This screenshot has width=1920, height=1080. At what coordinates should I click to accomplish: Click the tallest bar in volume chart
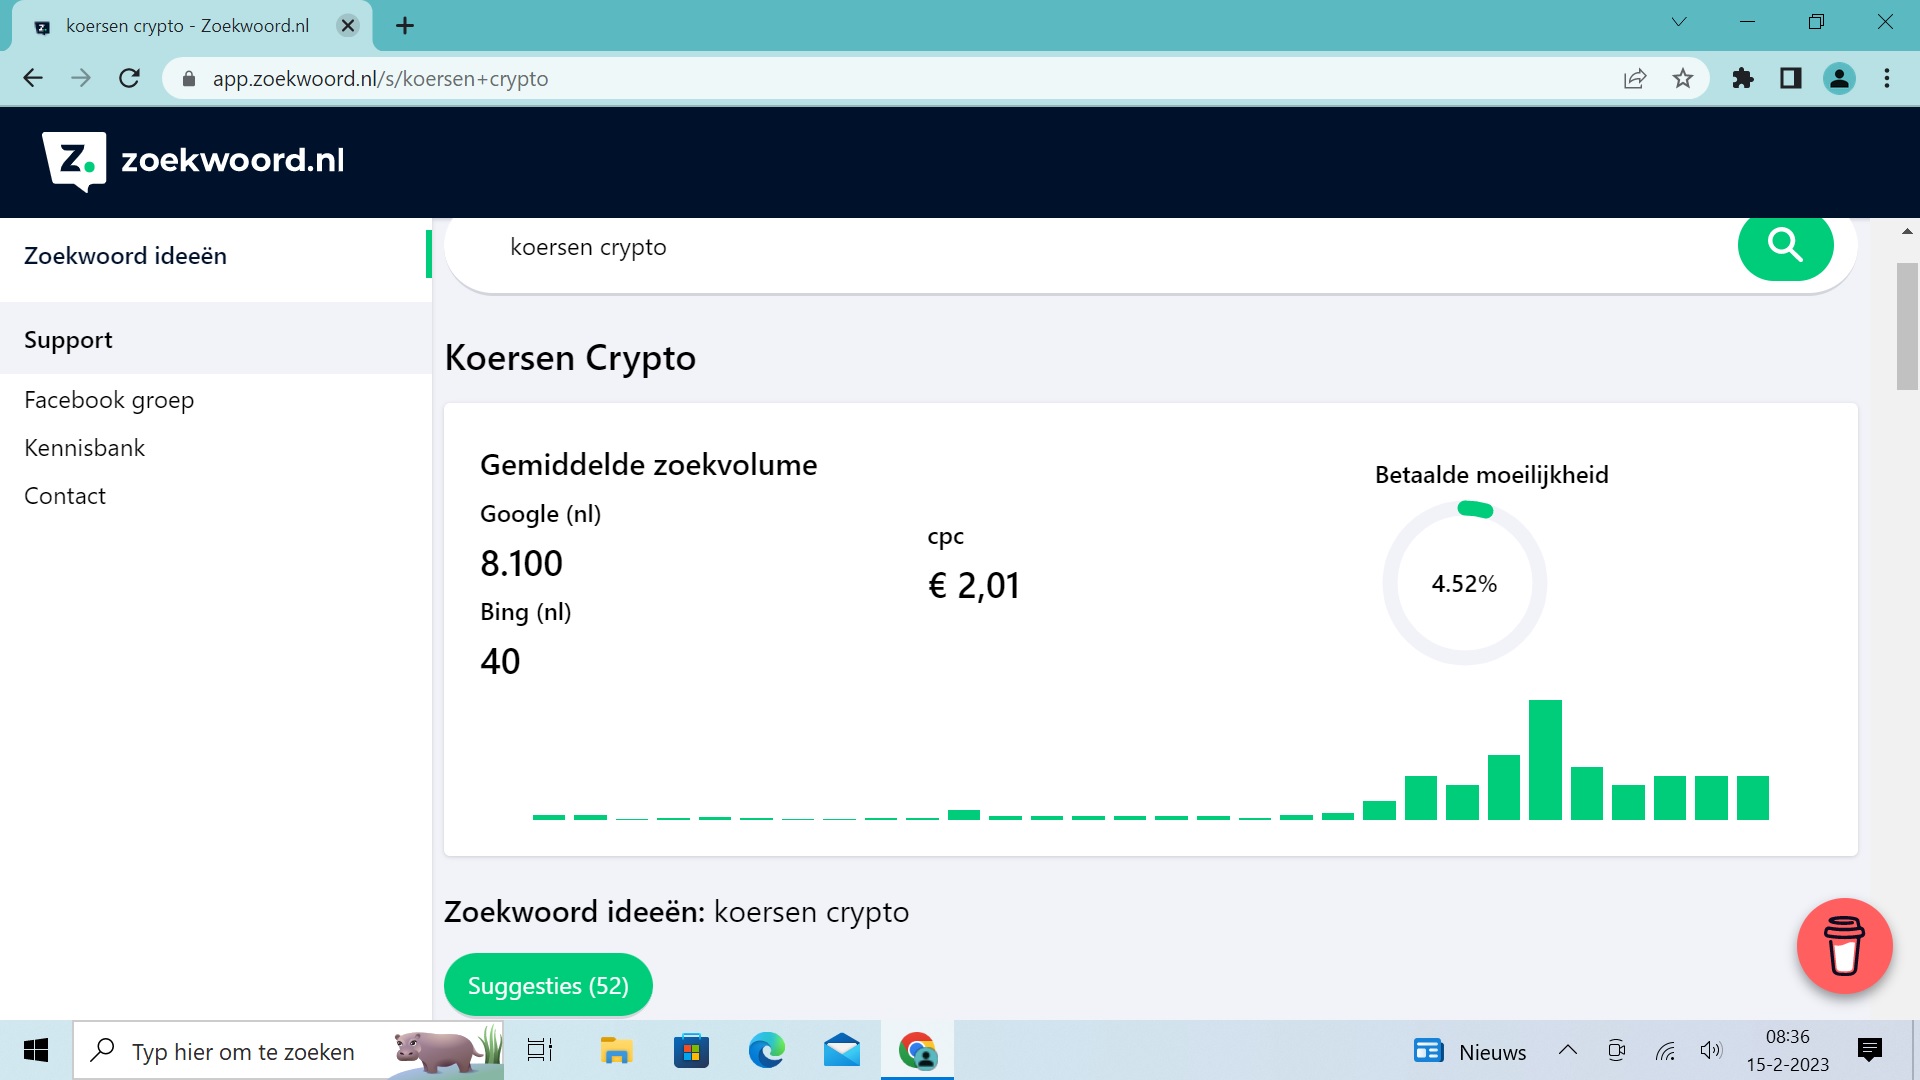pyautogui.click(x=1545, y=760)
